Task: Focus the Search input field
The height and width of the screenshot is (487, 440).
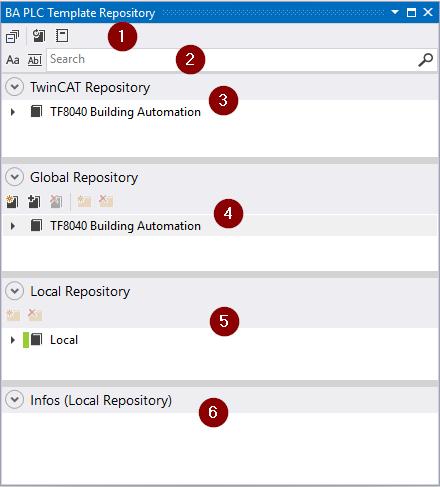Action: point(242,60)
